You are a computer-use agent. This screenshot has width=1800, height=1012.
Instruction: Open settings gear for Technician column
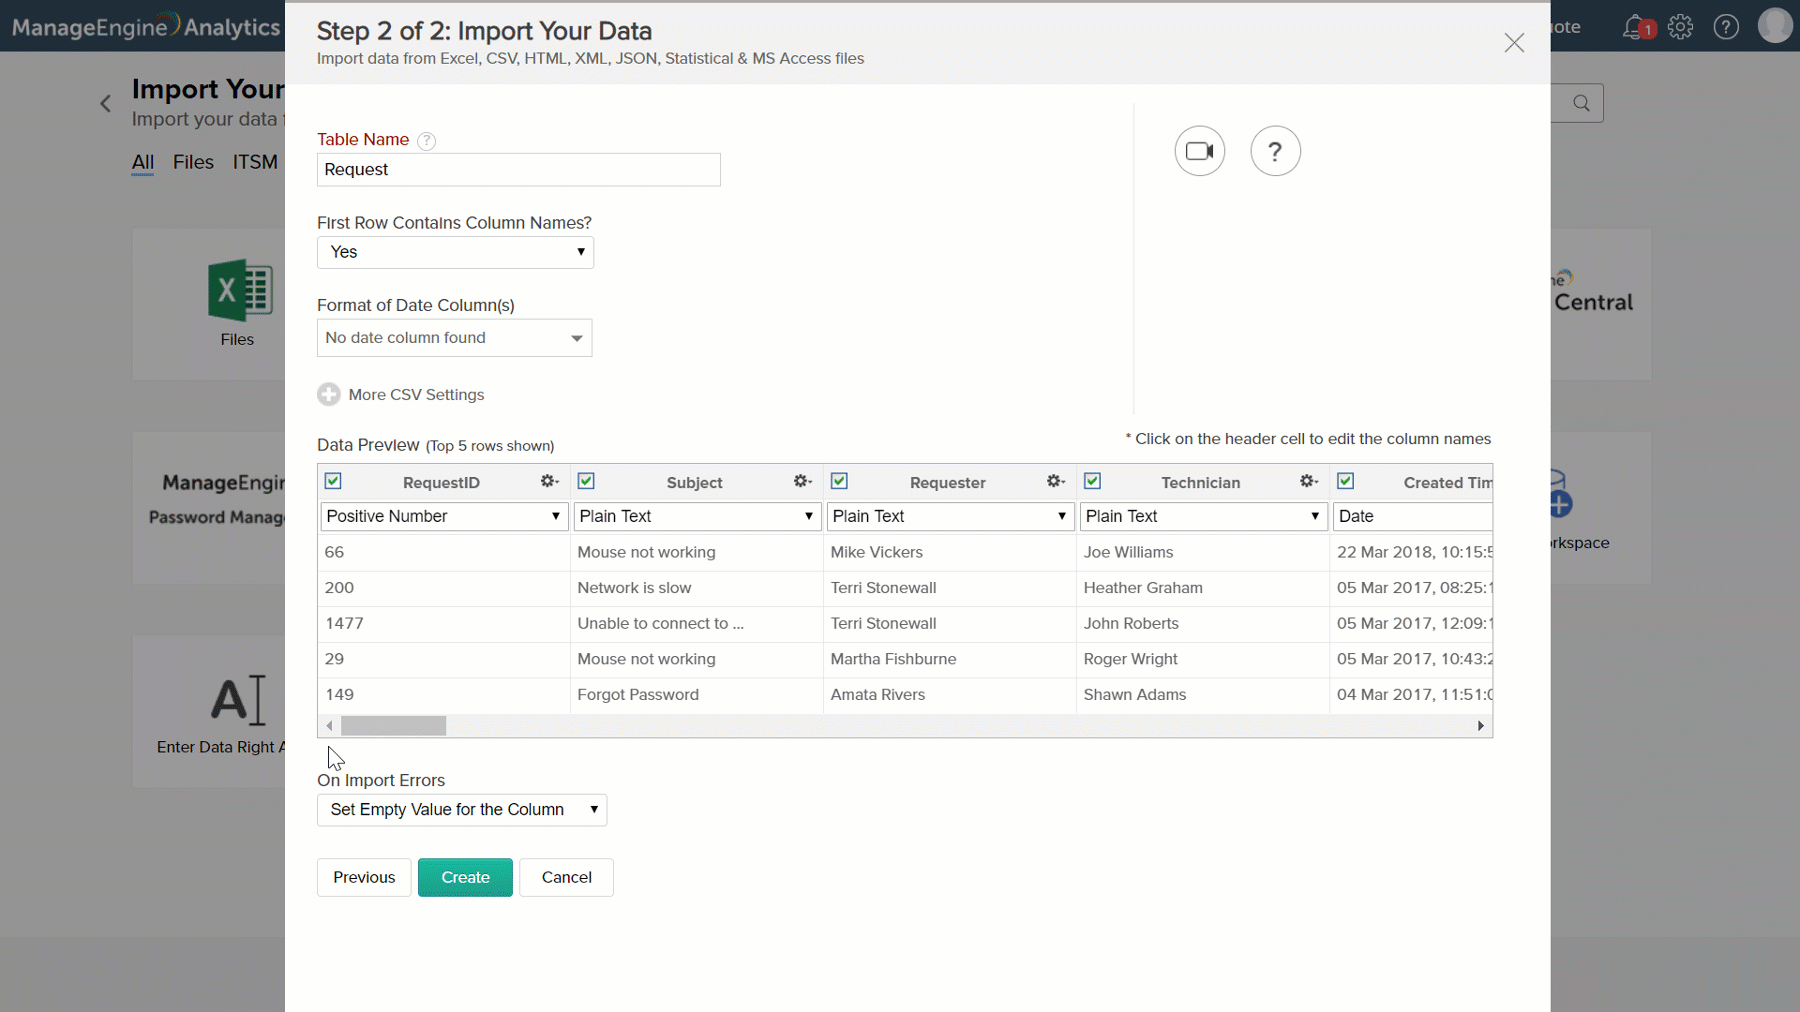[1308, 482]
